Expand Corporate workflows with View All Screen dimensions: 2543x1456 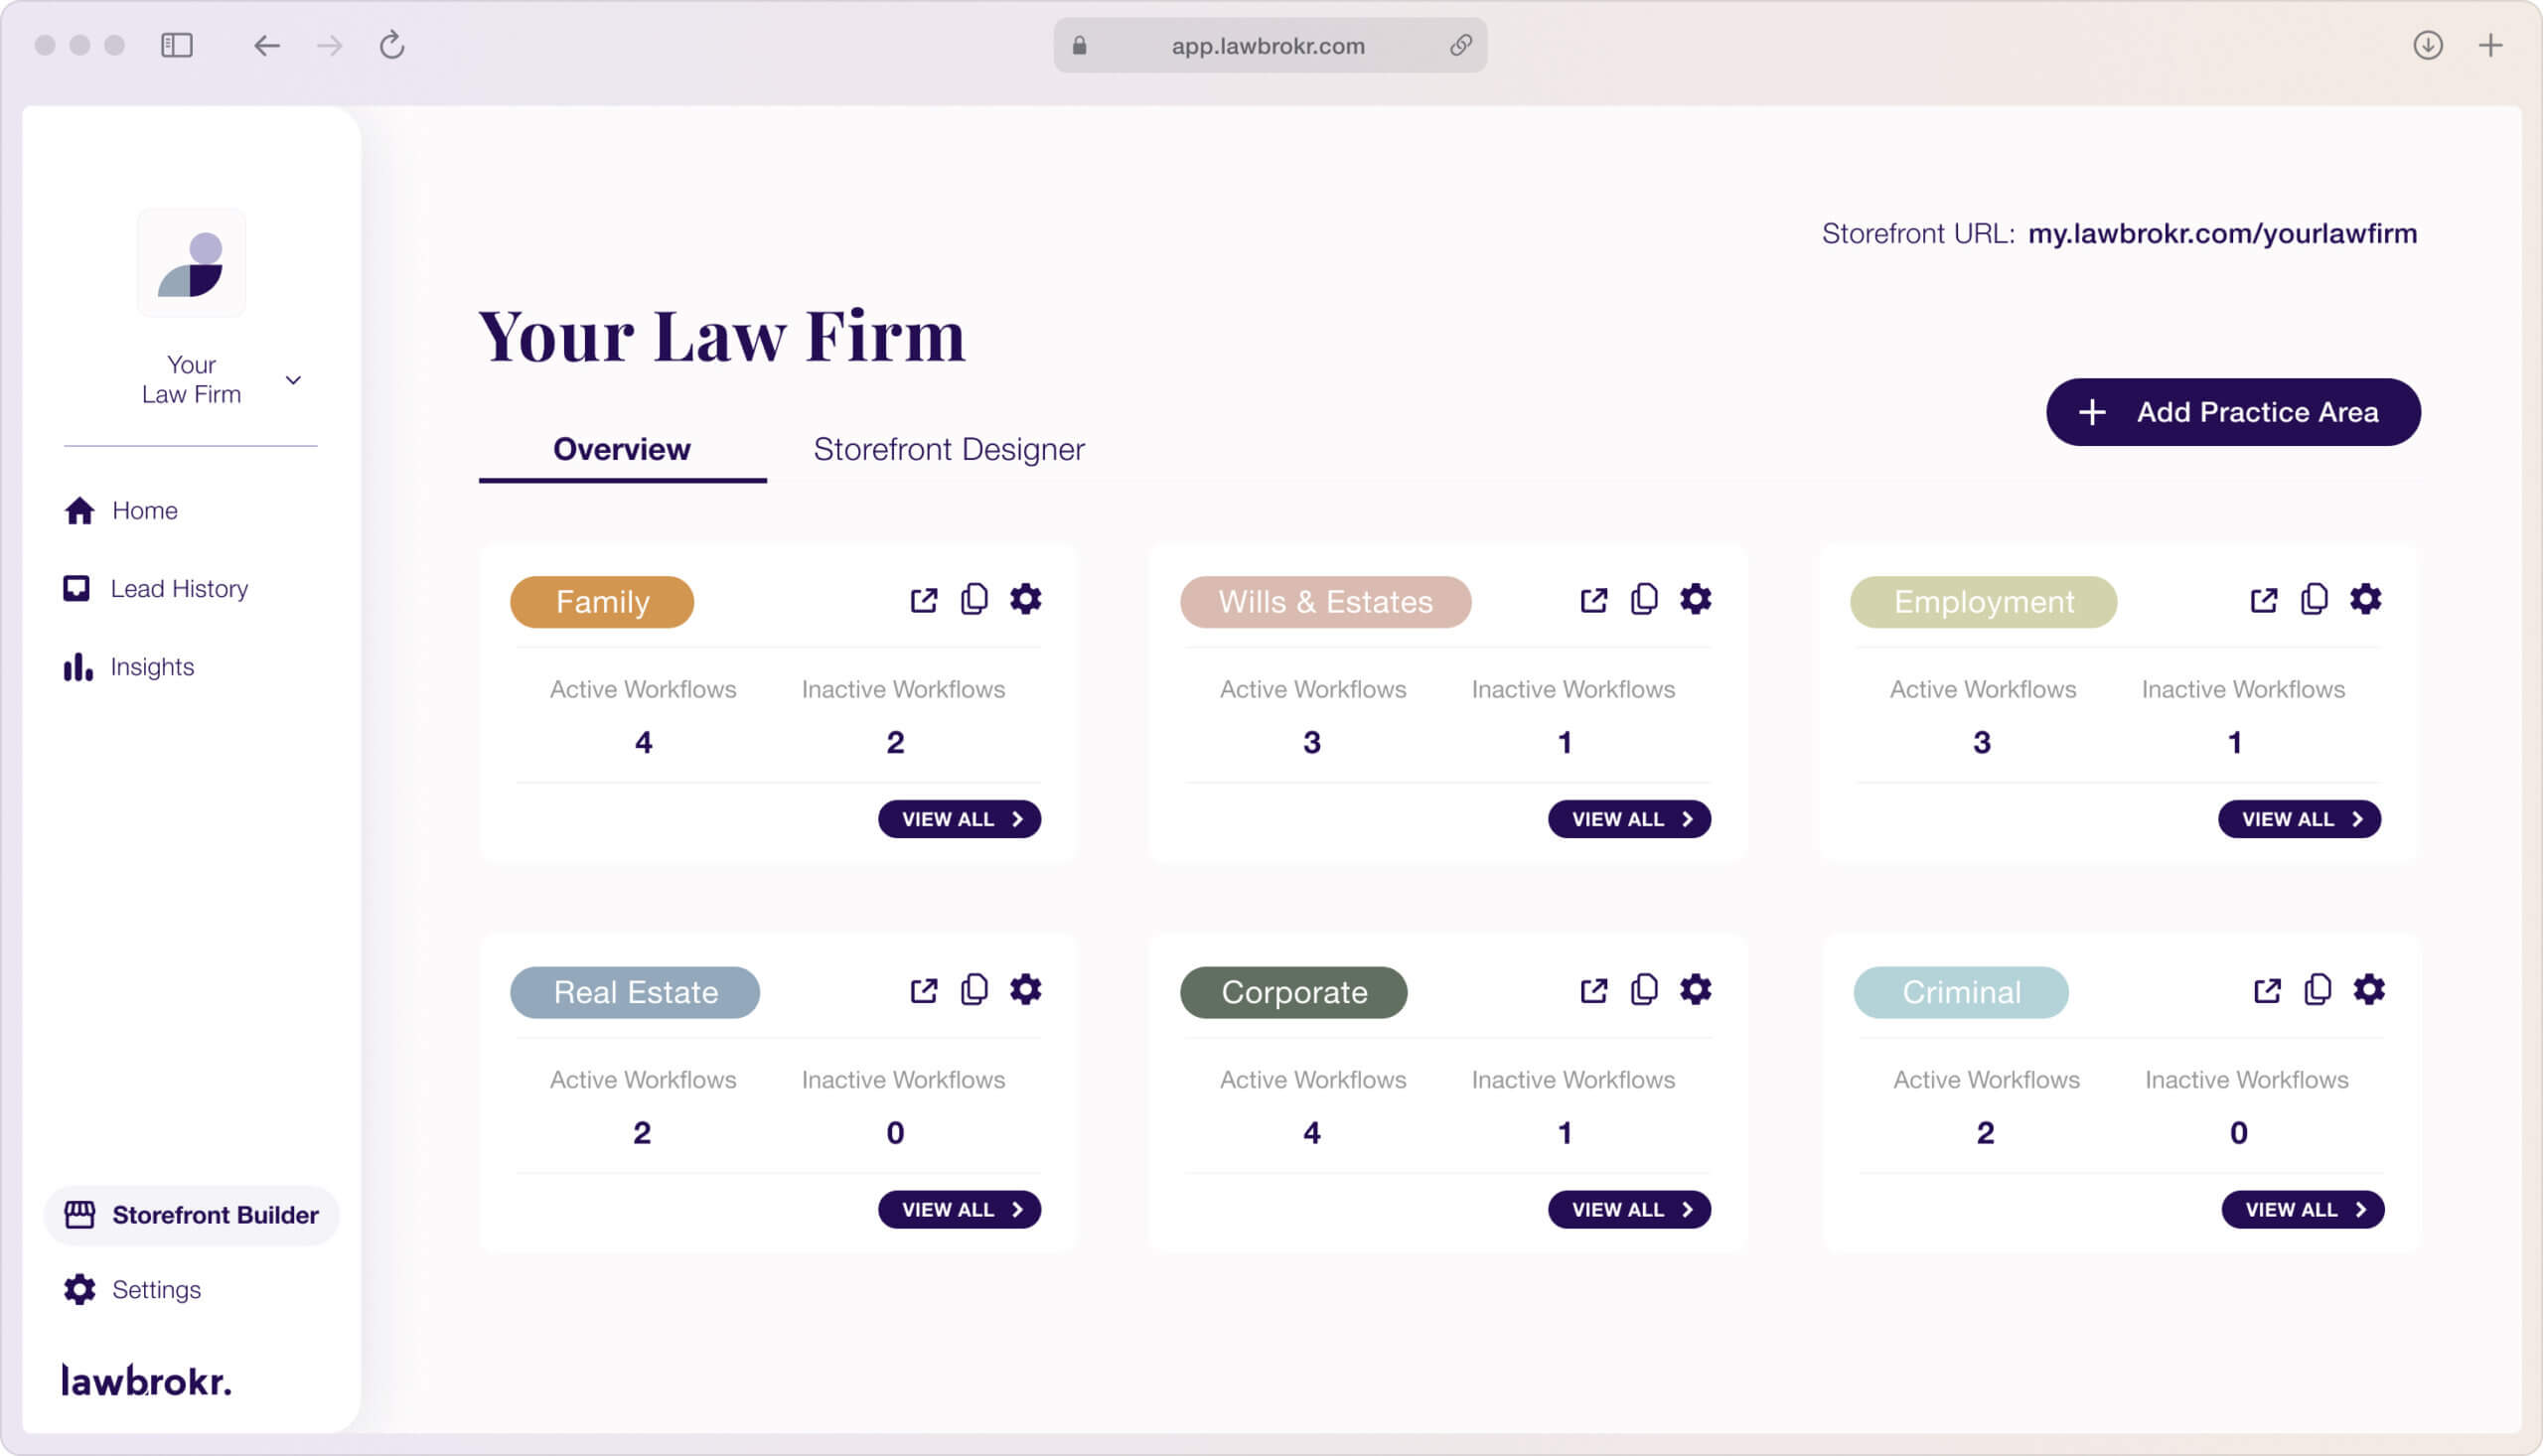[1629, 1209]
